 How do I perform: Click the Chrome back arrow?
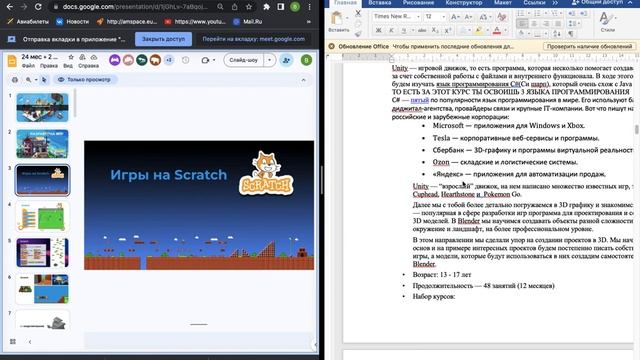[9, 7]
